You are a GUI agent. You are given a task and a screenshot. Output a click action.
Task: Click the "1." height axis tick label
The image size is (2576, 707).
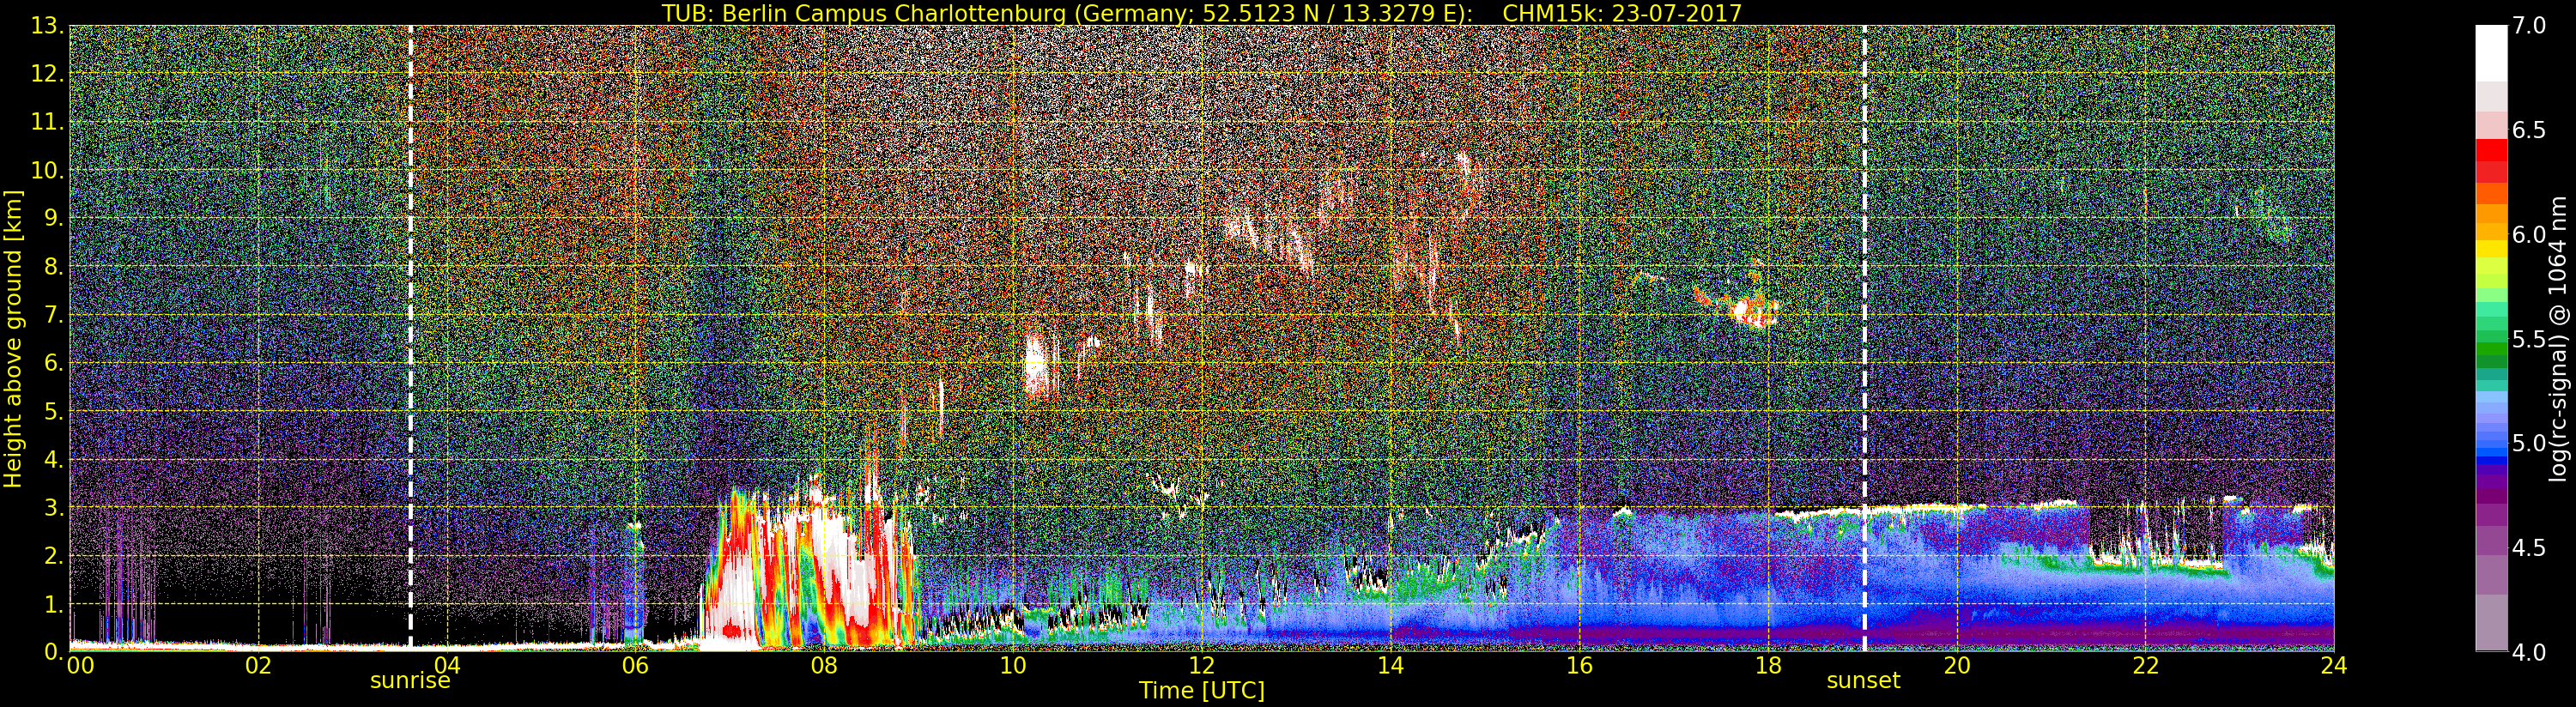point(54,603)
